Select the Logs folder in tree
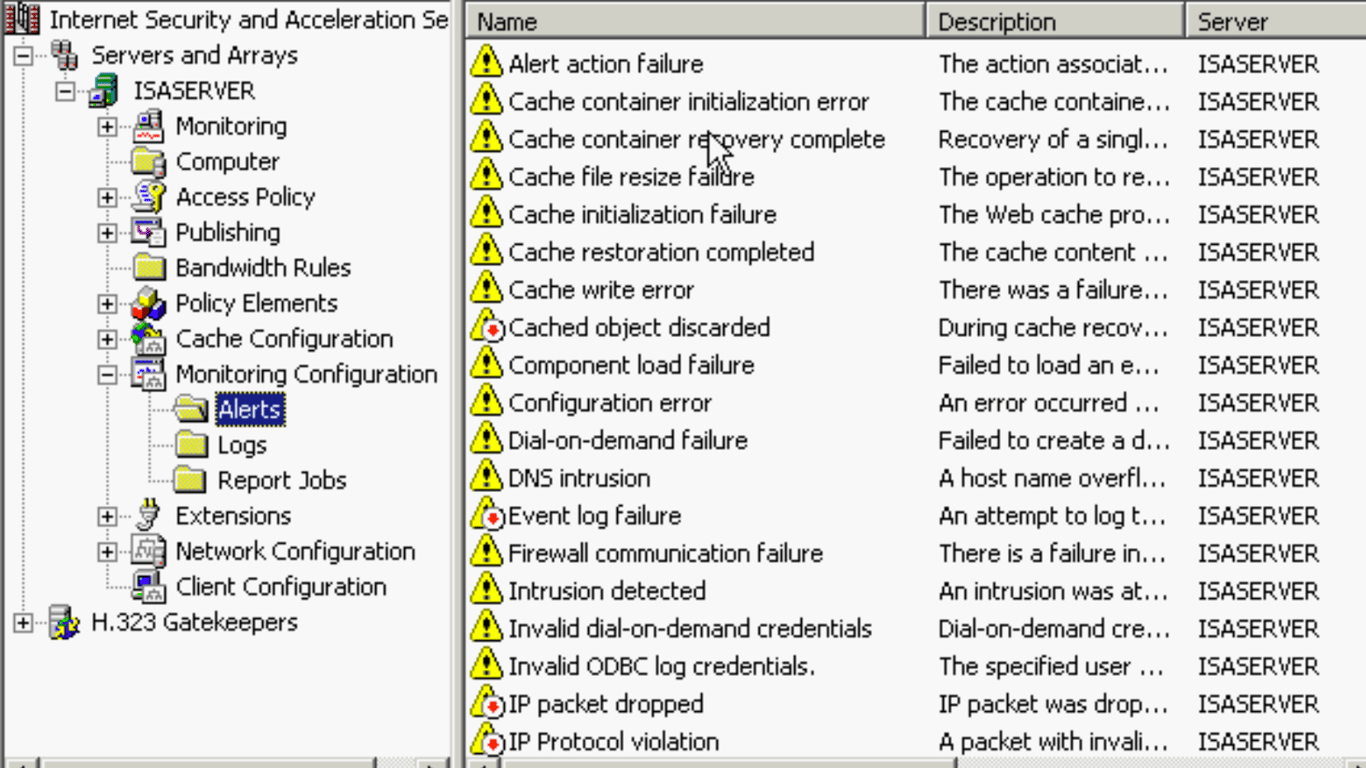Screen dimensions: 1366x768 [242, 445]
